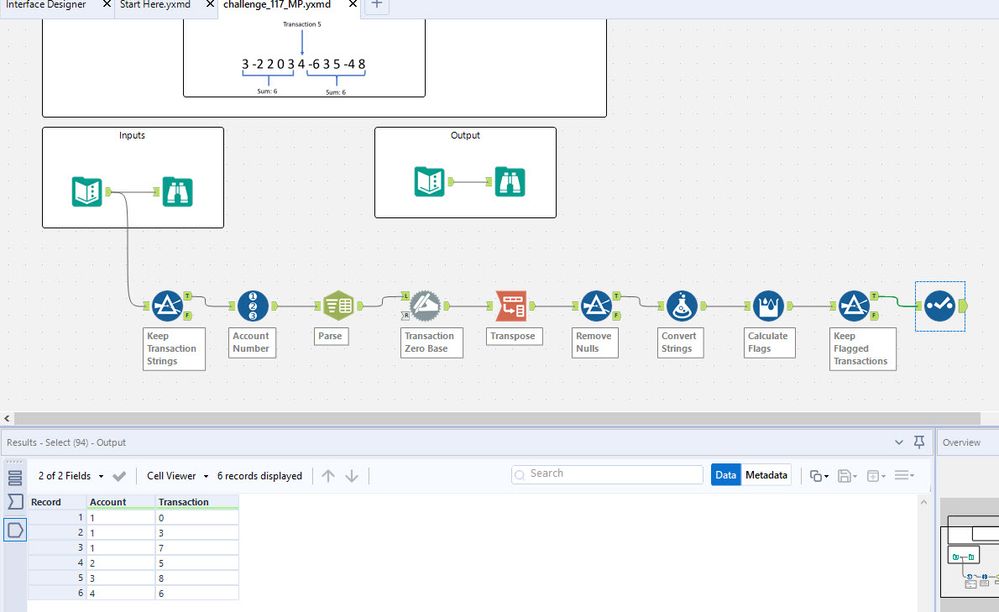Viewport: 999px width, 612px height.
Task: Select the Transaction Zero Base tool
Action: click(x=425, y=306)
